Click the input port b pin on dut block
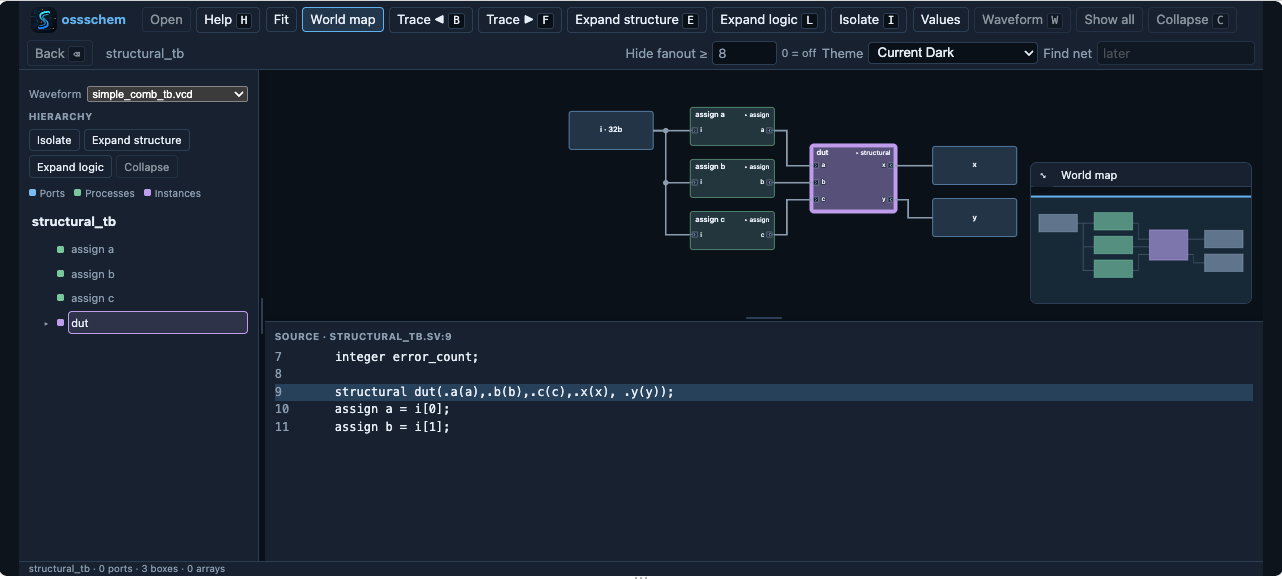The width and height of the screenshot is (1282, 579). (817, 182)
